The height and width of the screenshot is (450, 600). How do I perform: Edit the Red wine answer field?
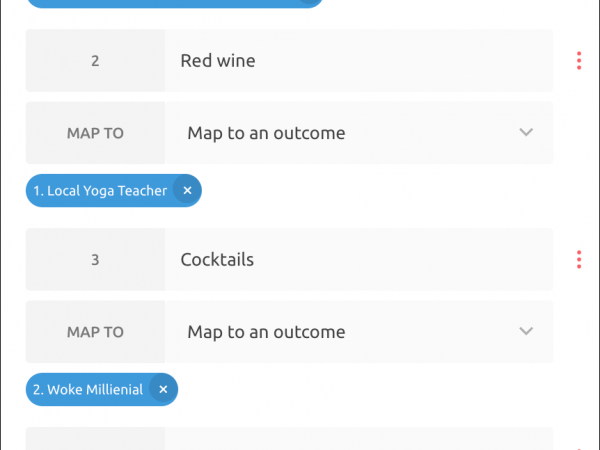pyautogui.click(x=358, y=61)
